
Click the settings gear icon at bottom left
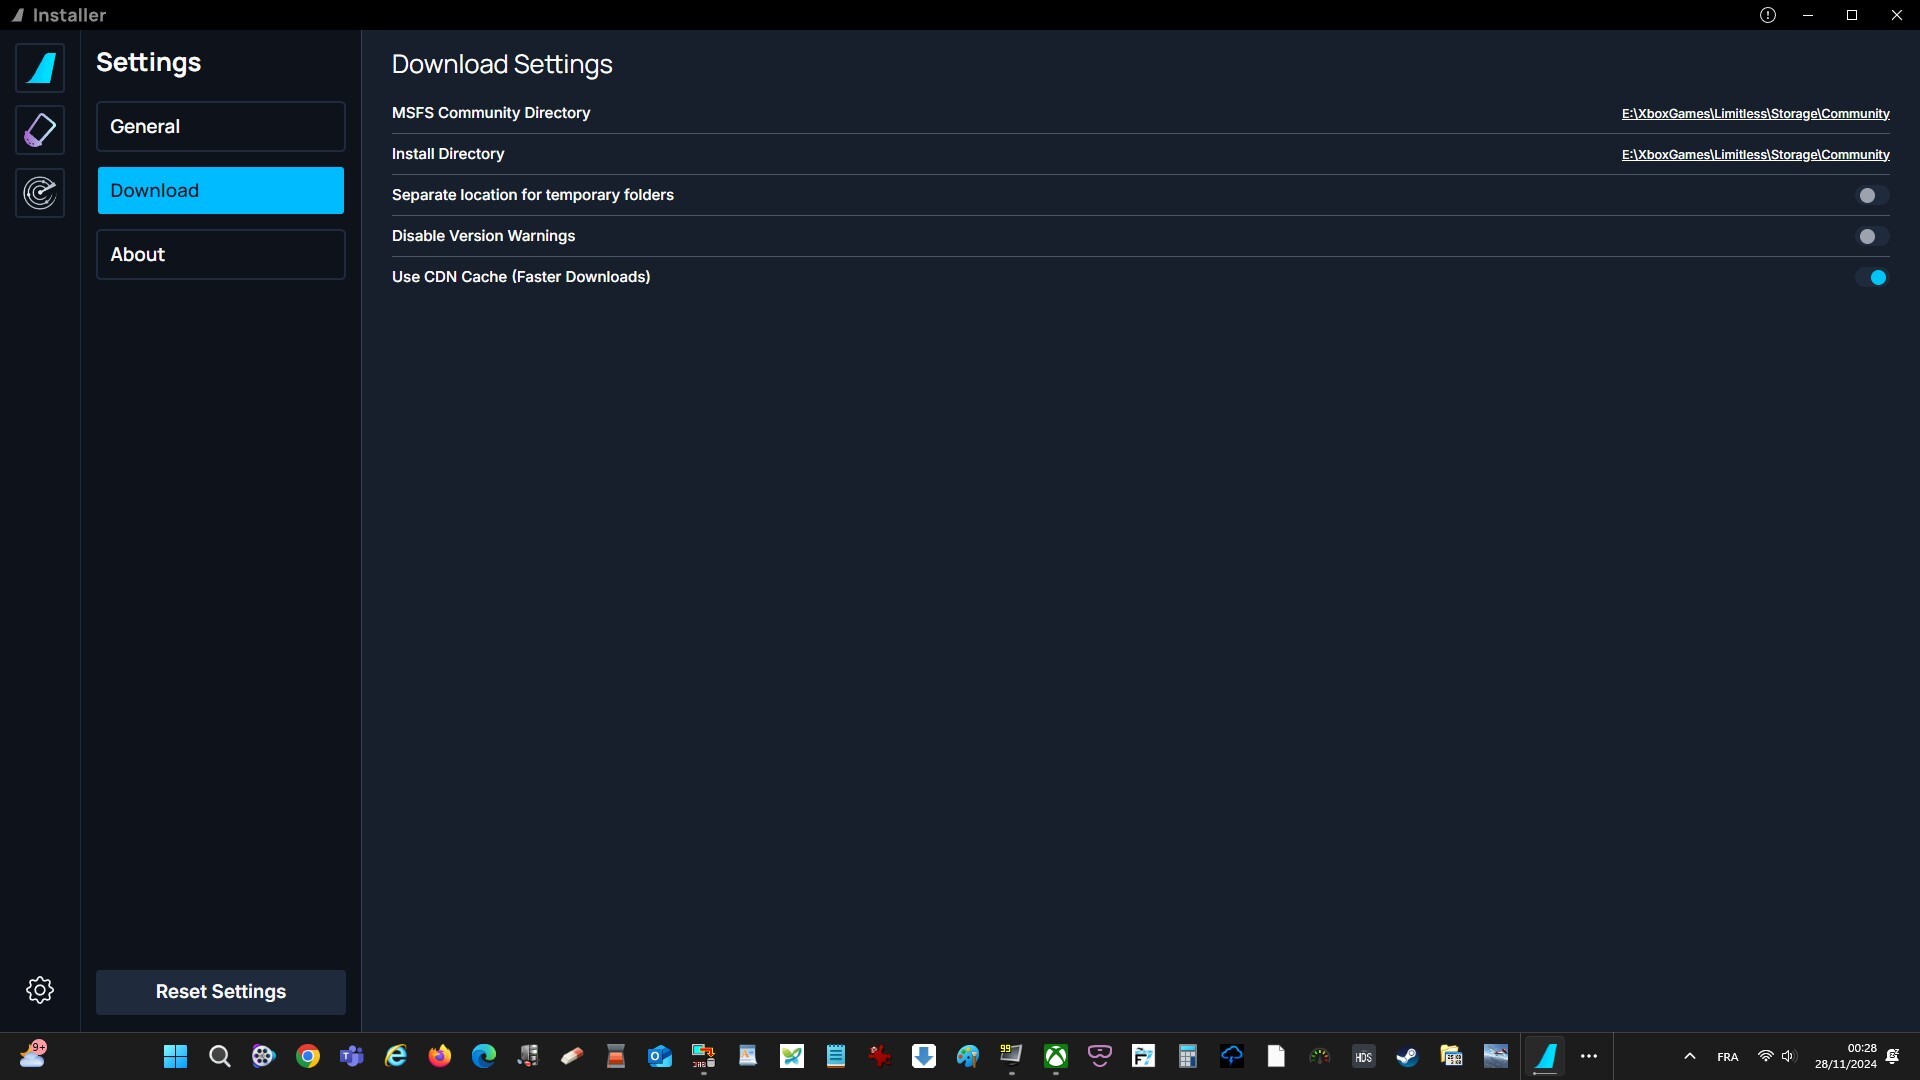click(x=40, y=990)
